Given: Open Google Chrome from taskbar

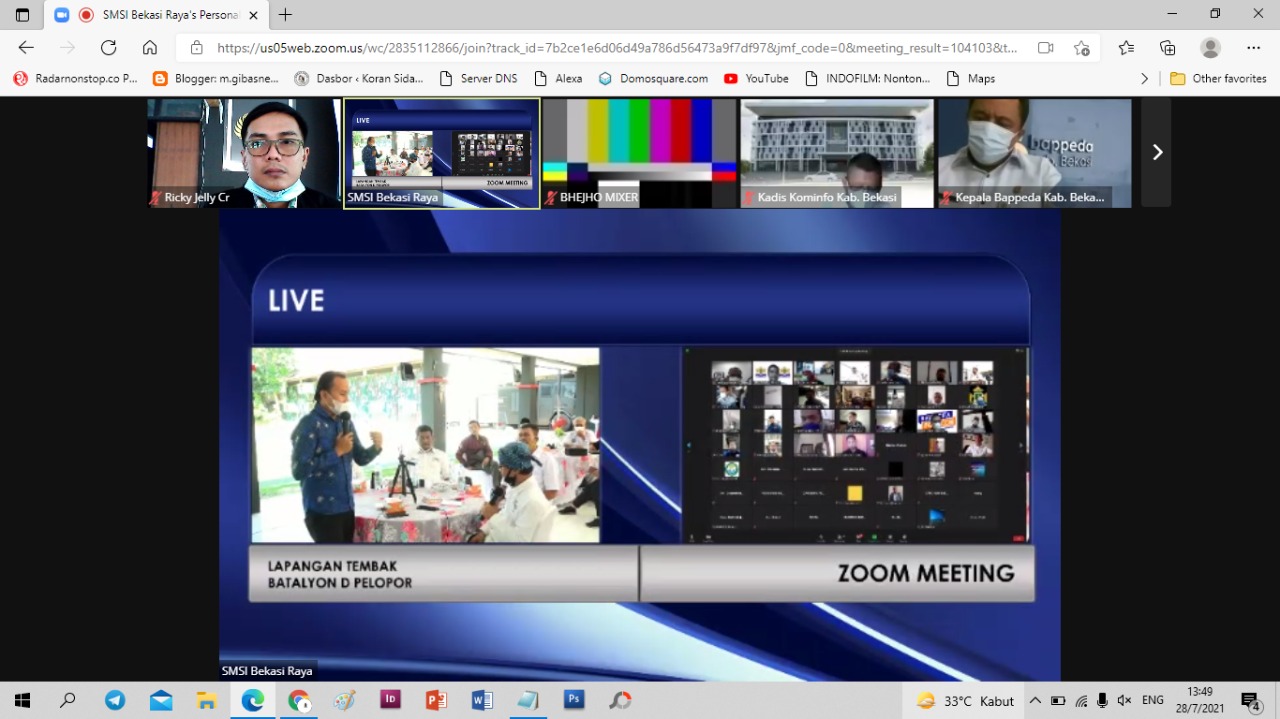Looking at the screenshot, I should tap(299, 700).
